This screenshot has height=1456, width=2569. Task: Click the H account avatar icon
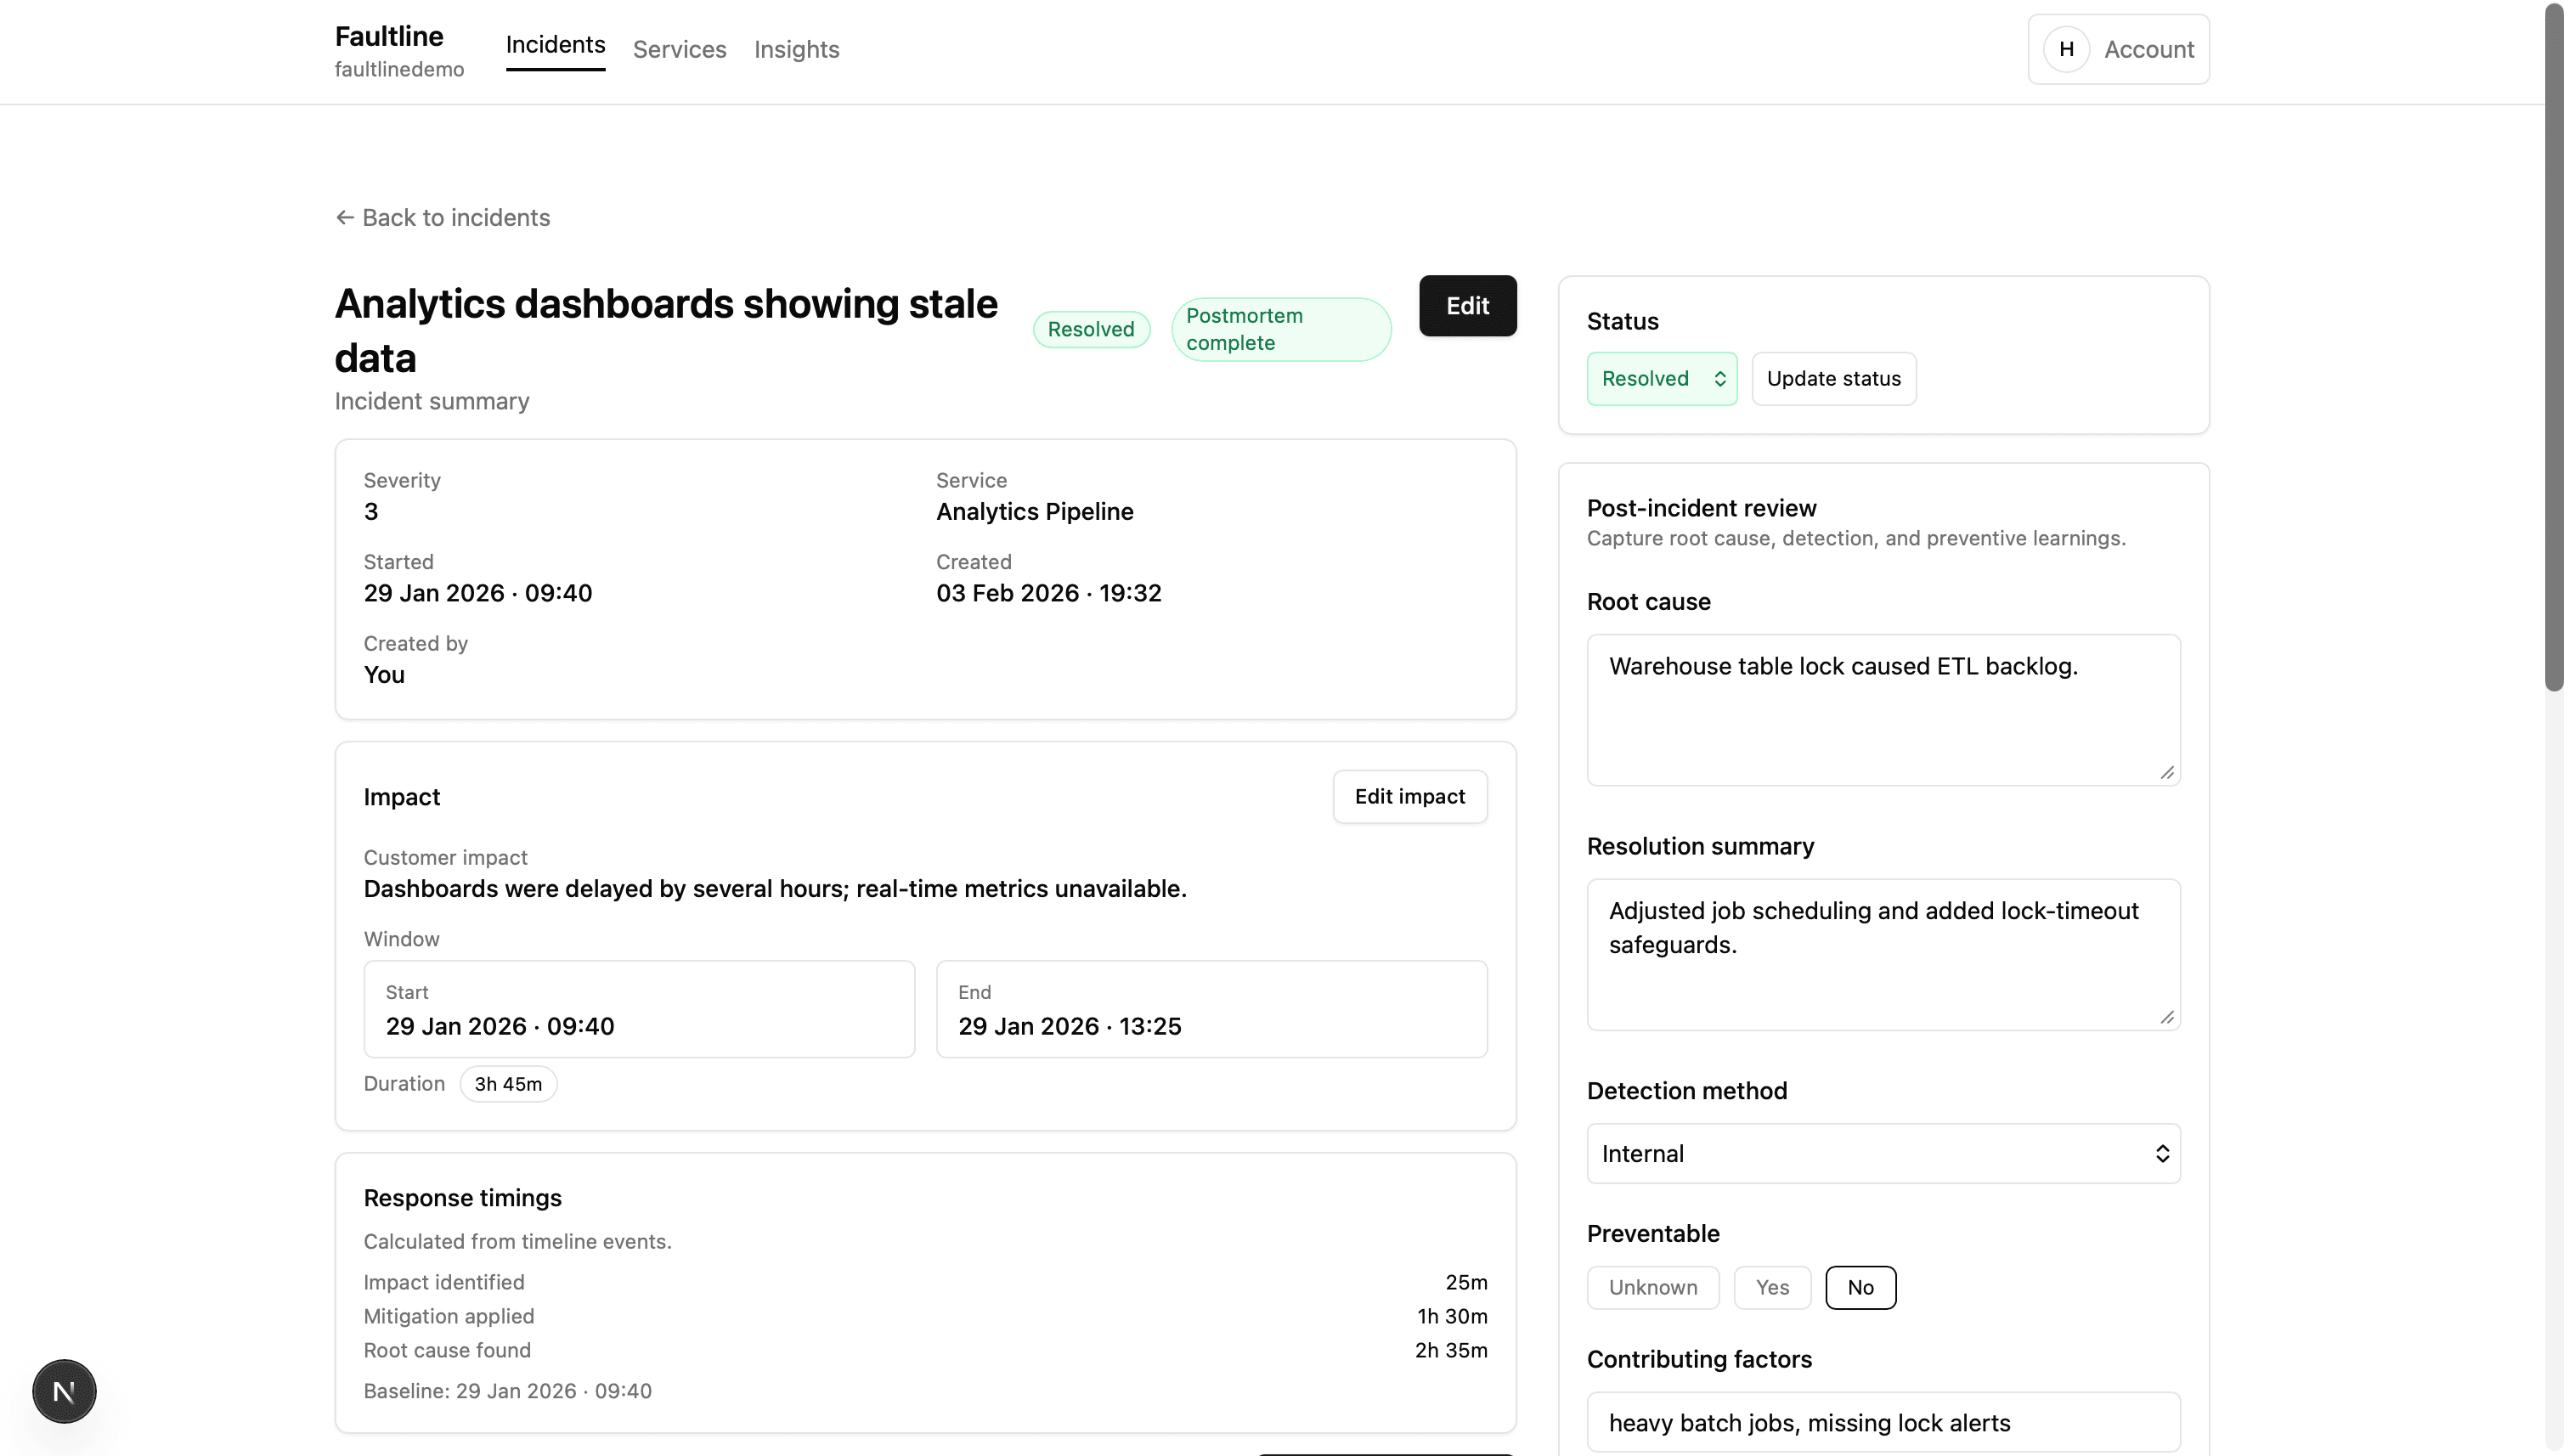pyautogui.click(x=2066, y=49)
